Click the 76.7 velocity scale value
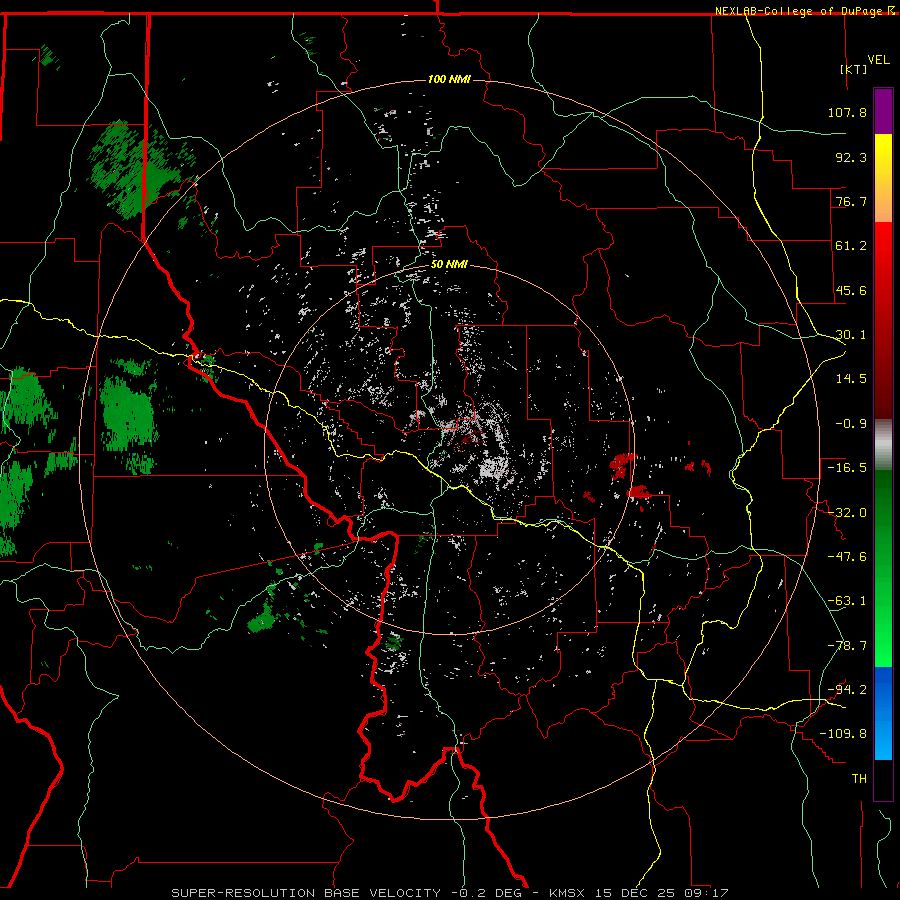This screenshot has height=900, width=900. click(x=851, y=201)
